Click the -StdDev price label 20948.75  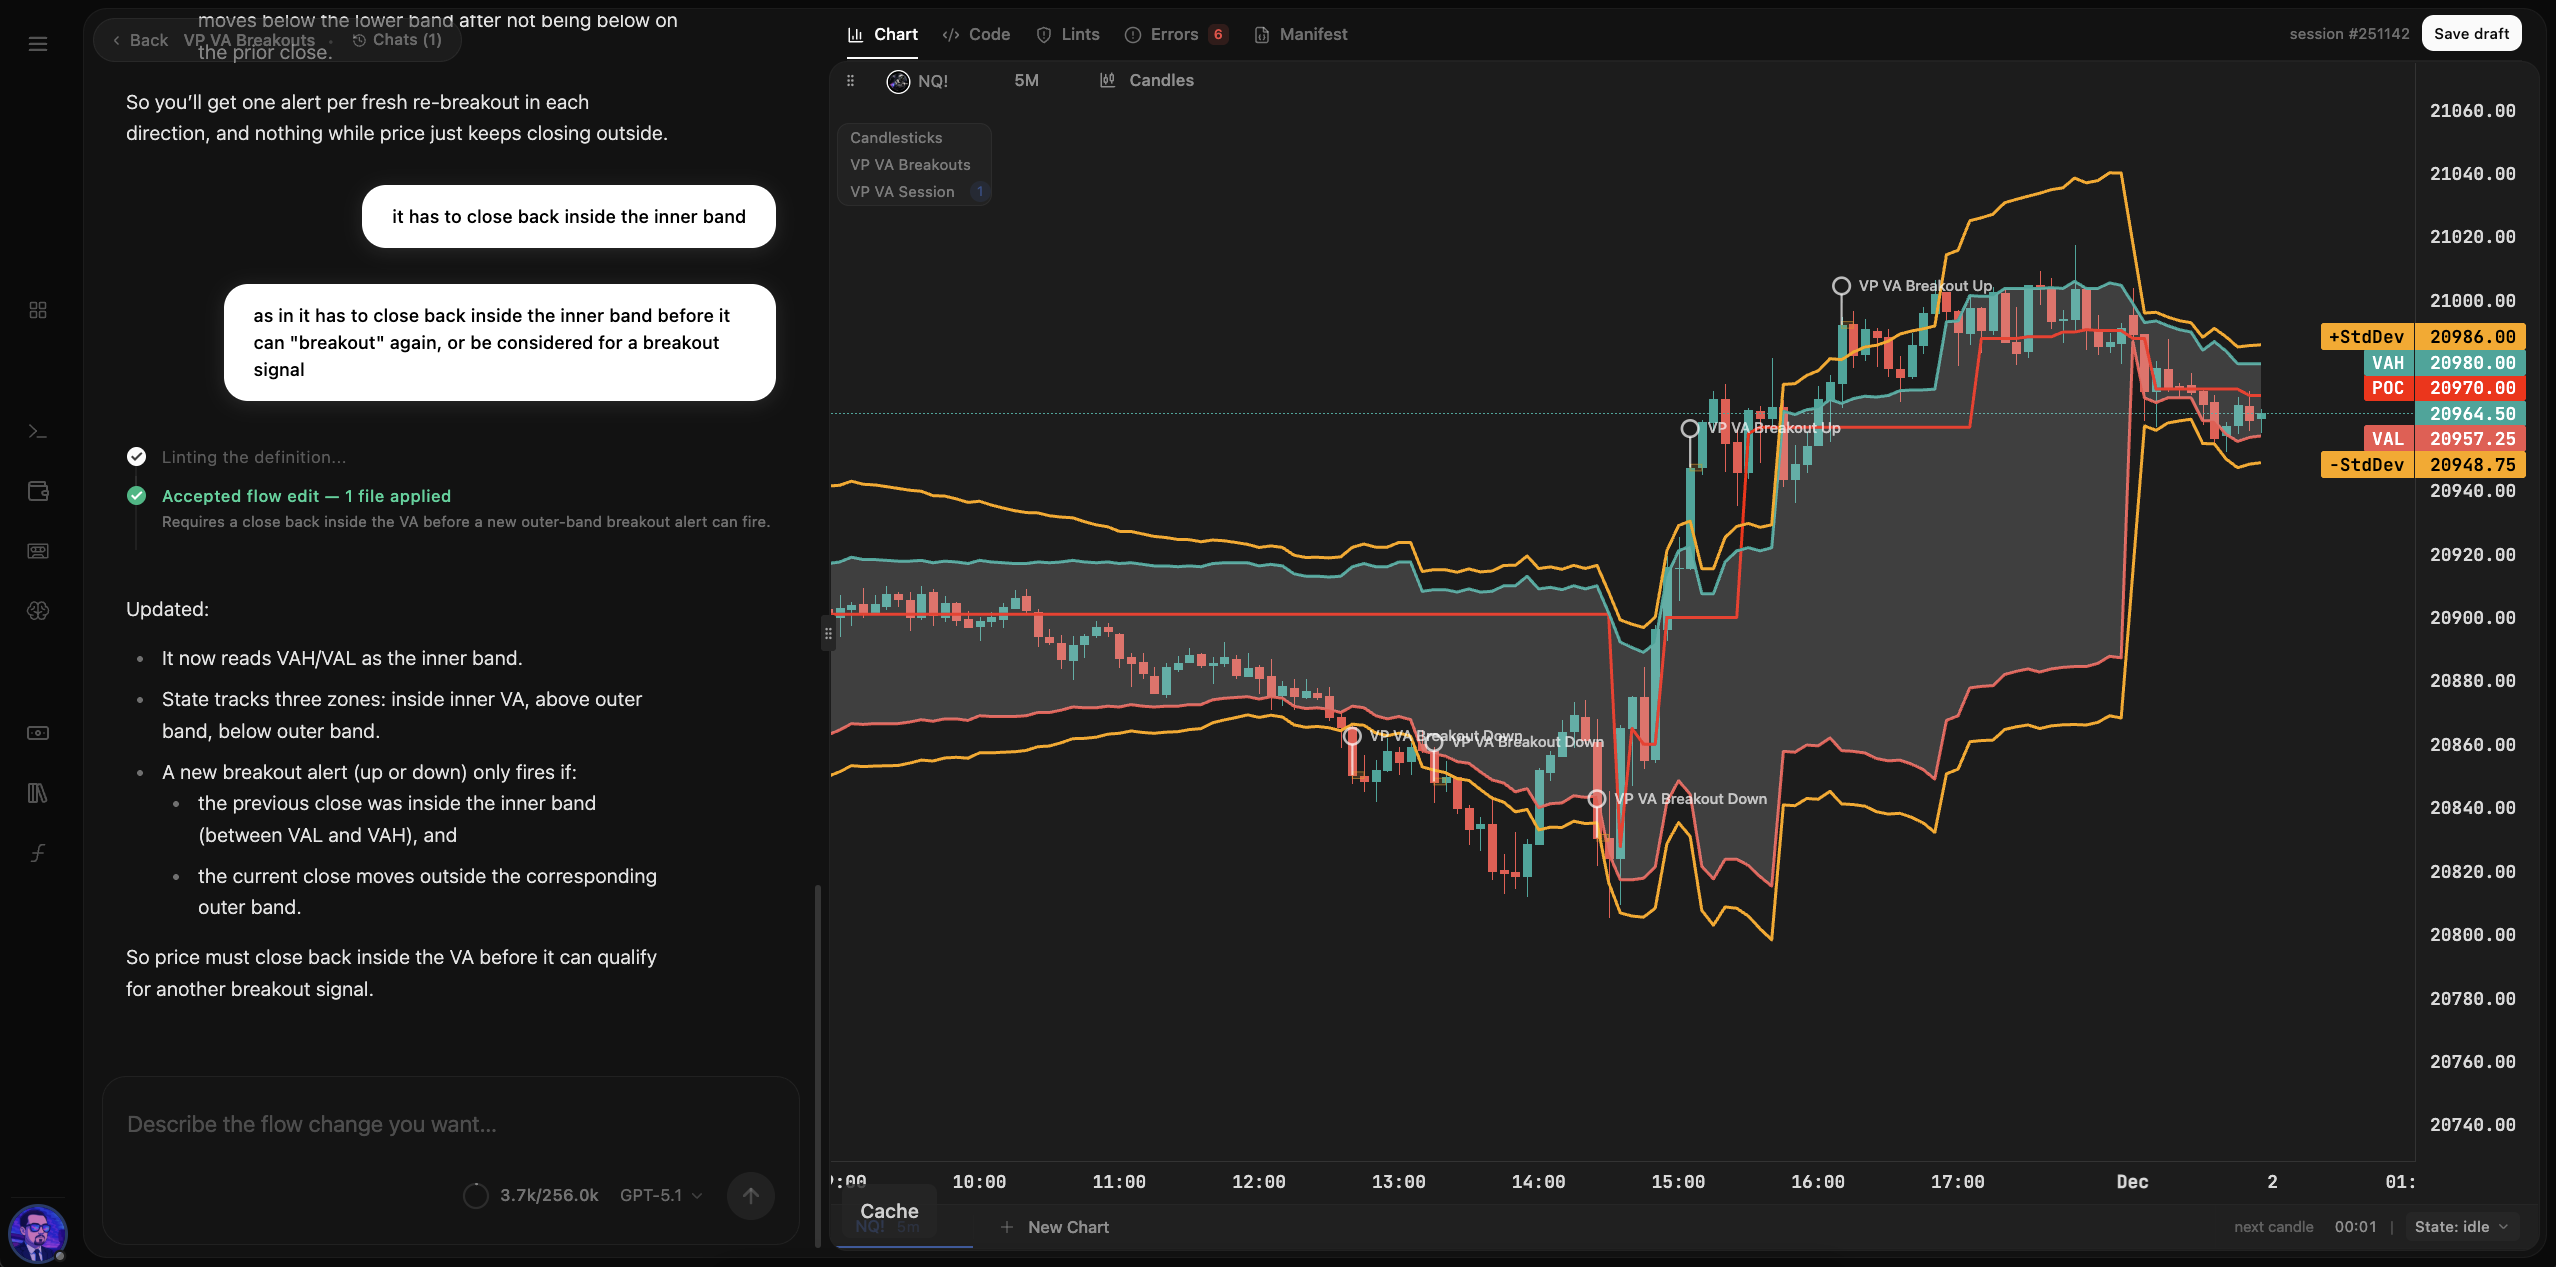tap(2423, 465)
